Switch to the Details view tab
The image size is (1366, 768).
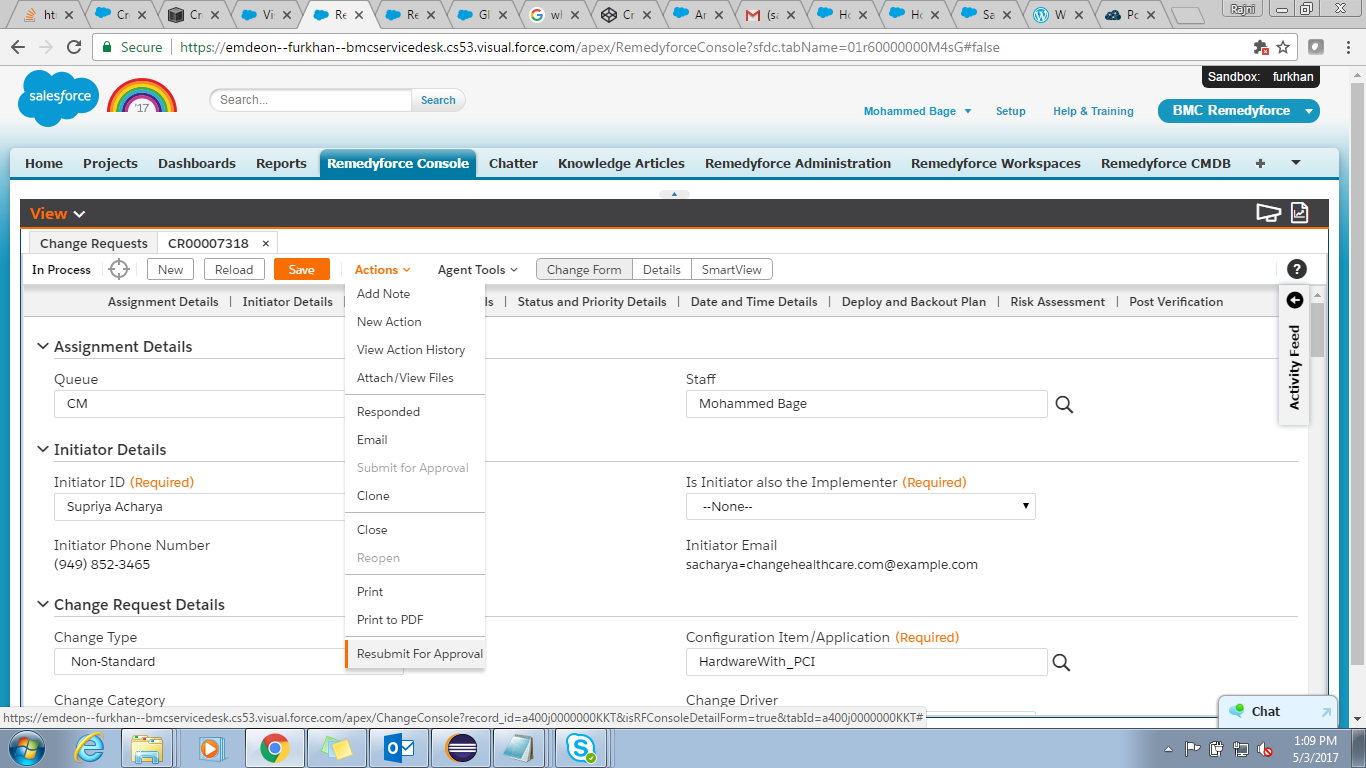[661, 269]
